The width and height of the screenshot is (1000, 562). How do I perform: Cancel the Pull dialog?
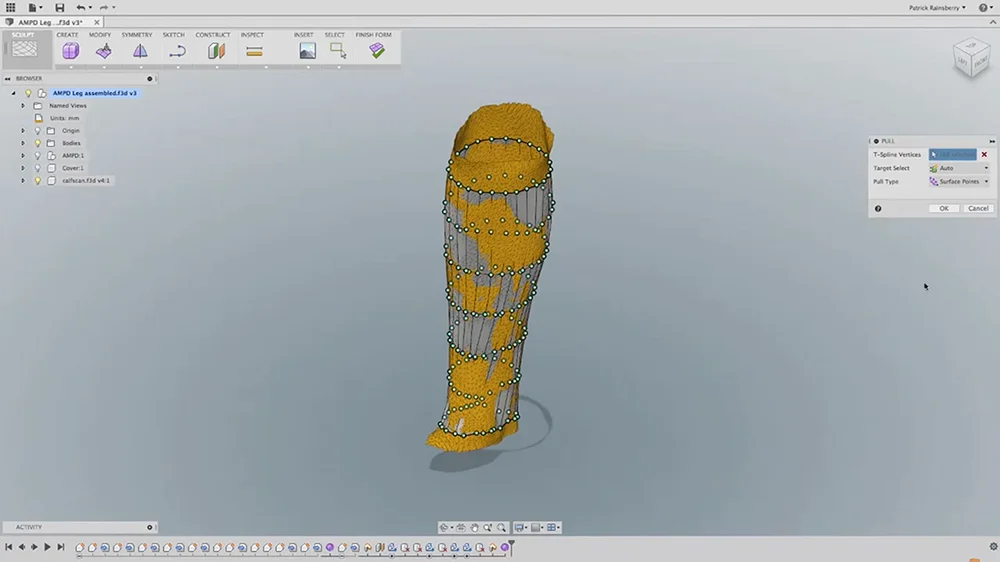(x=977, y=208)
